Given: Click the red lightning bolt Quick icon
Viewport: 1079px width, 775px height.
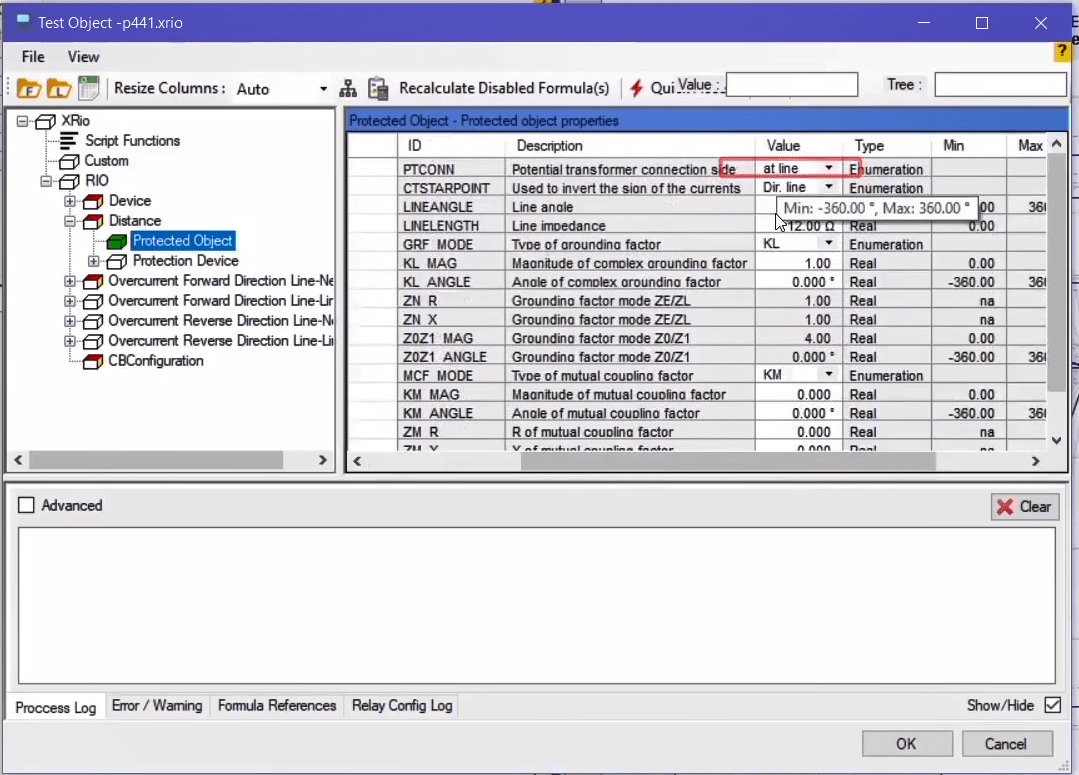Looking at the screenshot, I should pos(636,88).
